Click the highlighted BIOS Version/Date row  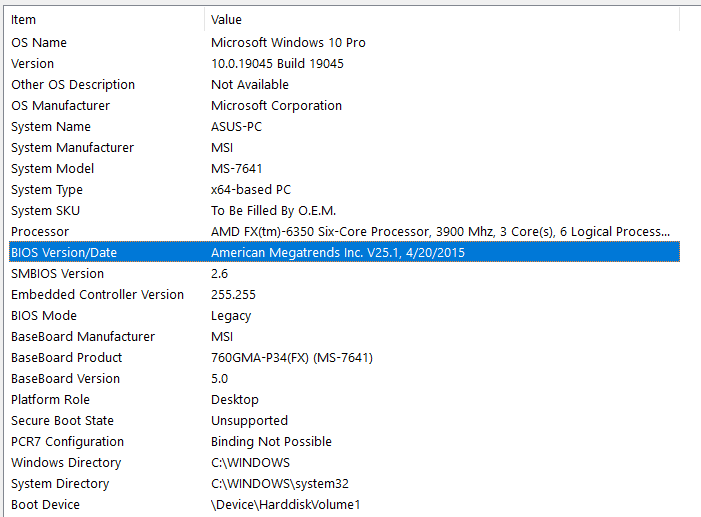(x=344, y=252)
